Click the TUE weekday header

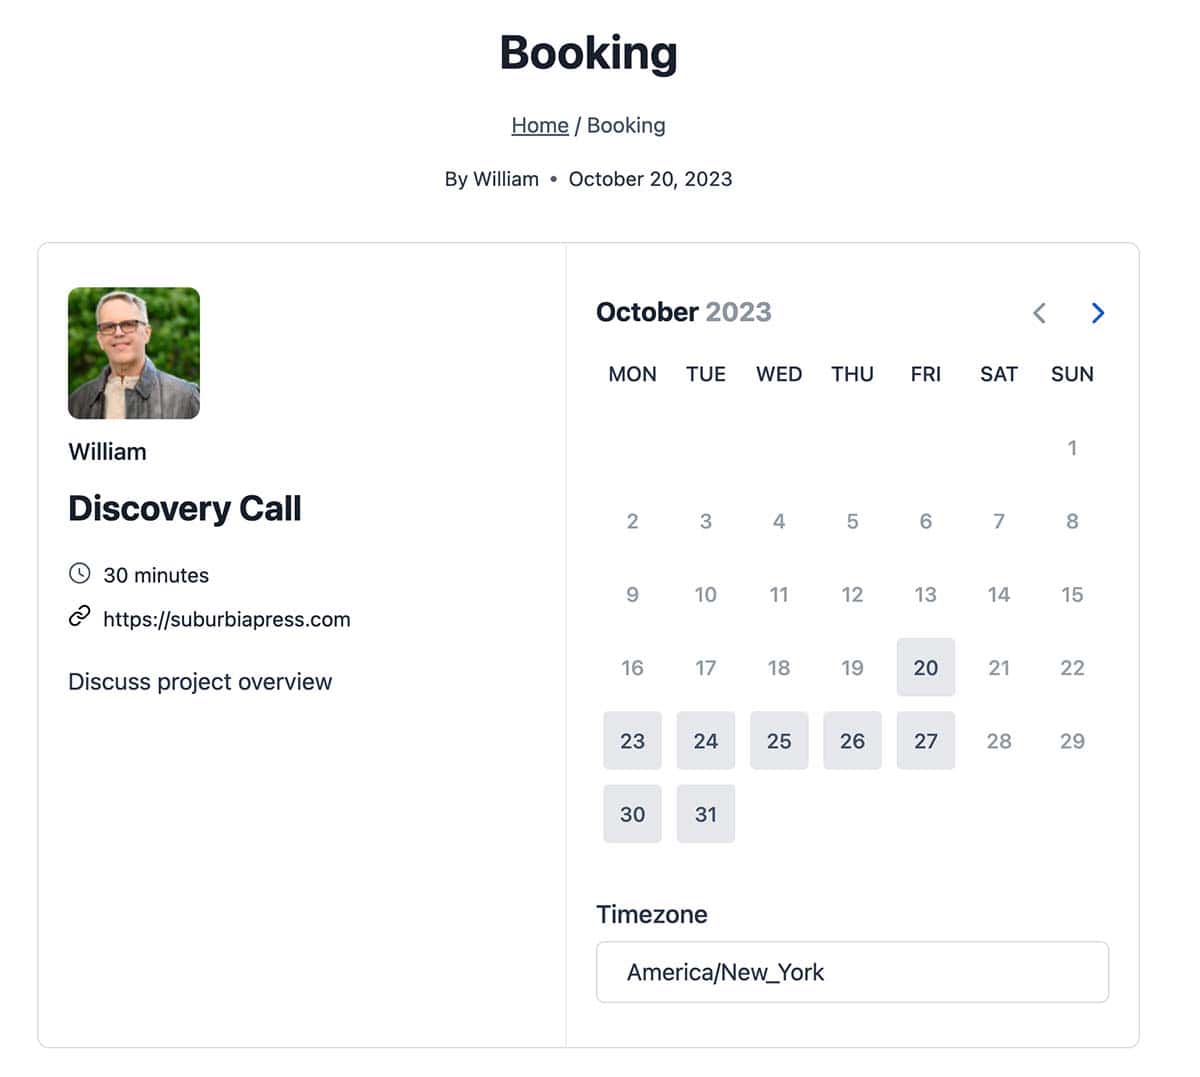pyautogui.click(x=706, y=374)
